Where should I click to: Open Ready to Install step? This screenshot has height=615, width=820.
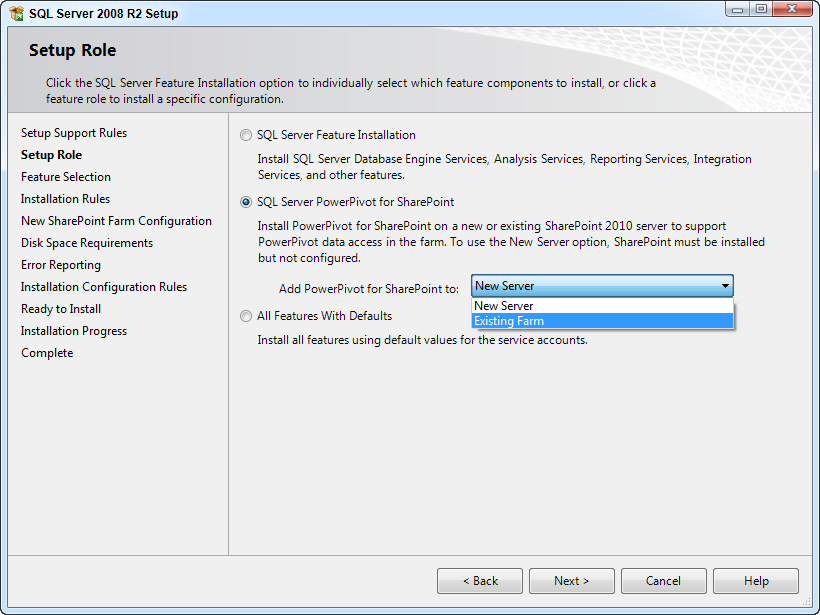(61, 309)
